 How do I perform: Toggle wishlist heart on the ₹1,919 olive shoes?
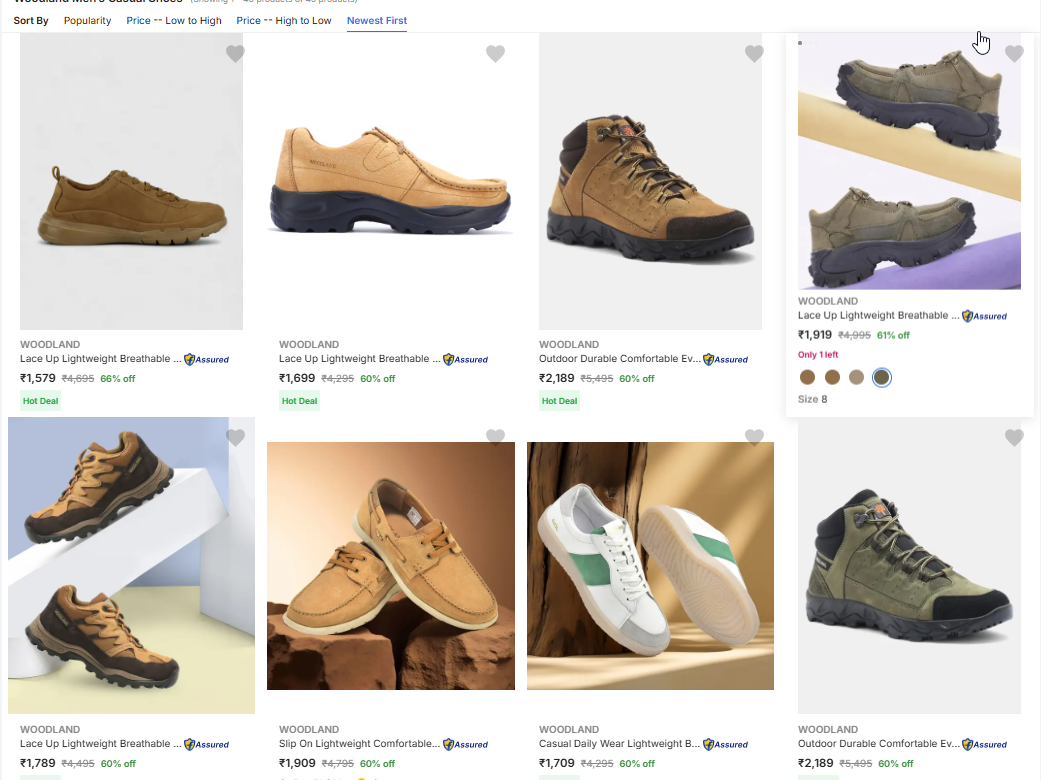[1014, 54]
